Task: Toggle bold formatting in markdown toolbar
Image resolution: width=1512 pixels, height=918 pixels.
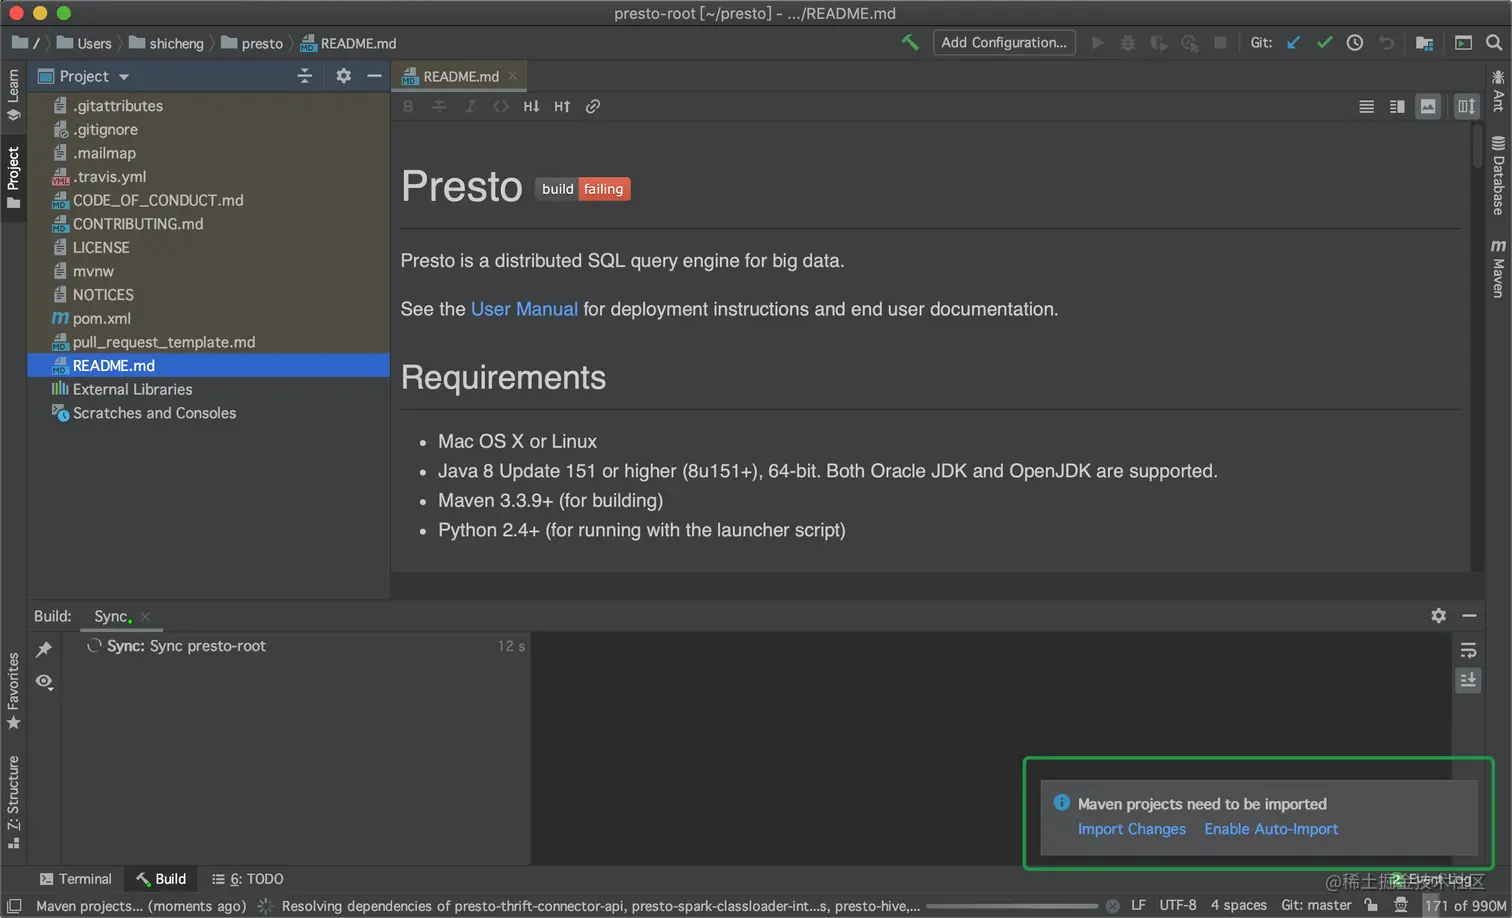Action: (408, 106)
